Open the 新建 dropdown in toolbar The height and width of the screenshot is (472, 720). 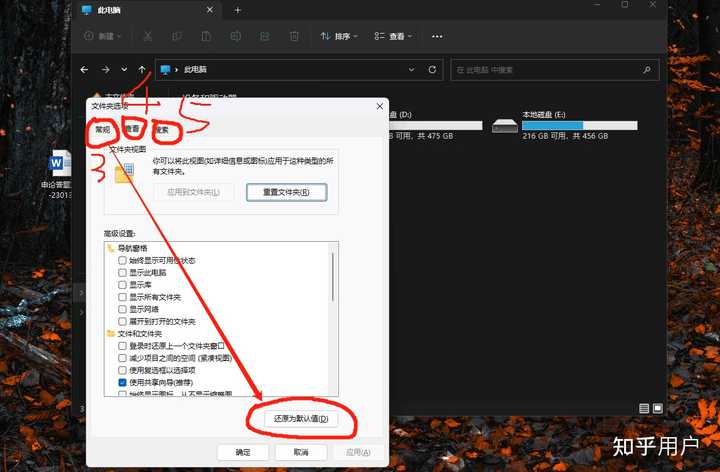pyautogui.click(x=103, y=36)
